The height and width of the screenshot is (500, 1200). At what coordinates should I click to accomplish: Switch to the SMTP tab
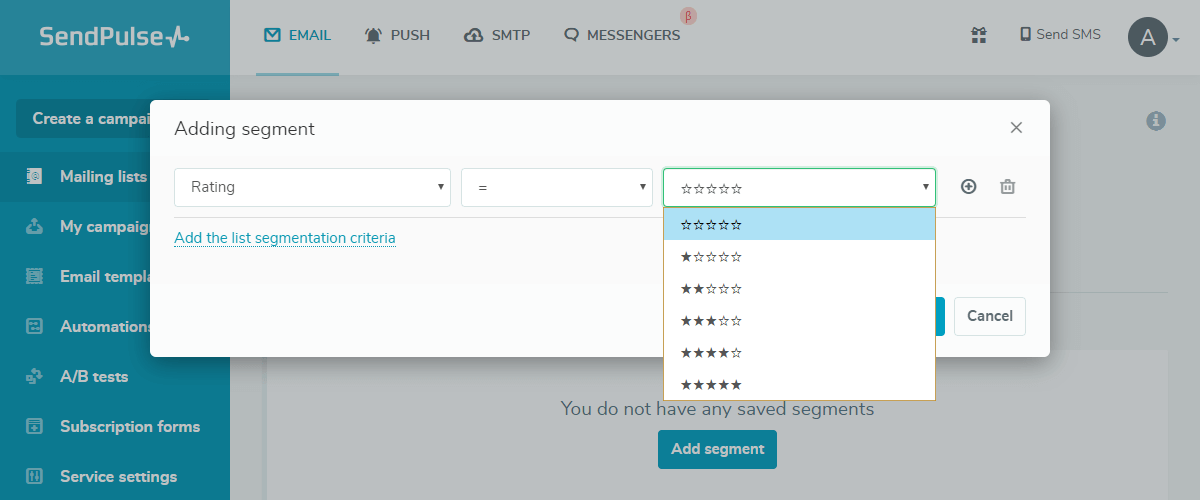497,36
